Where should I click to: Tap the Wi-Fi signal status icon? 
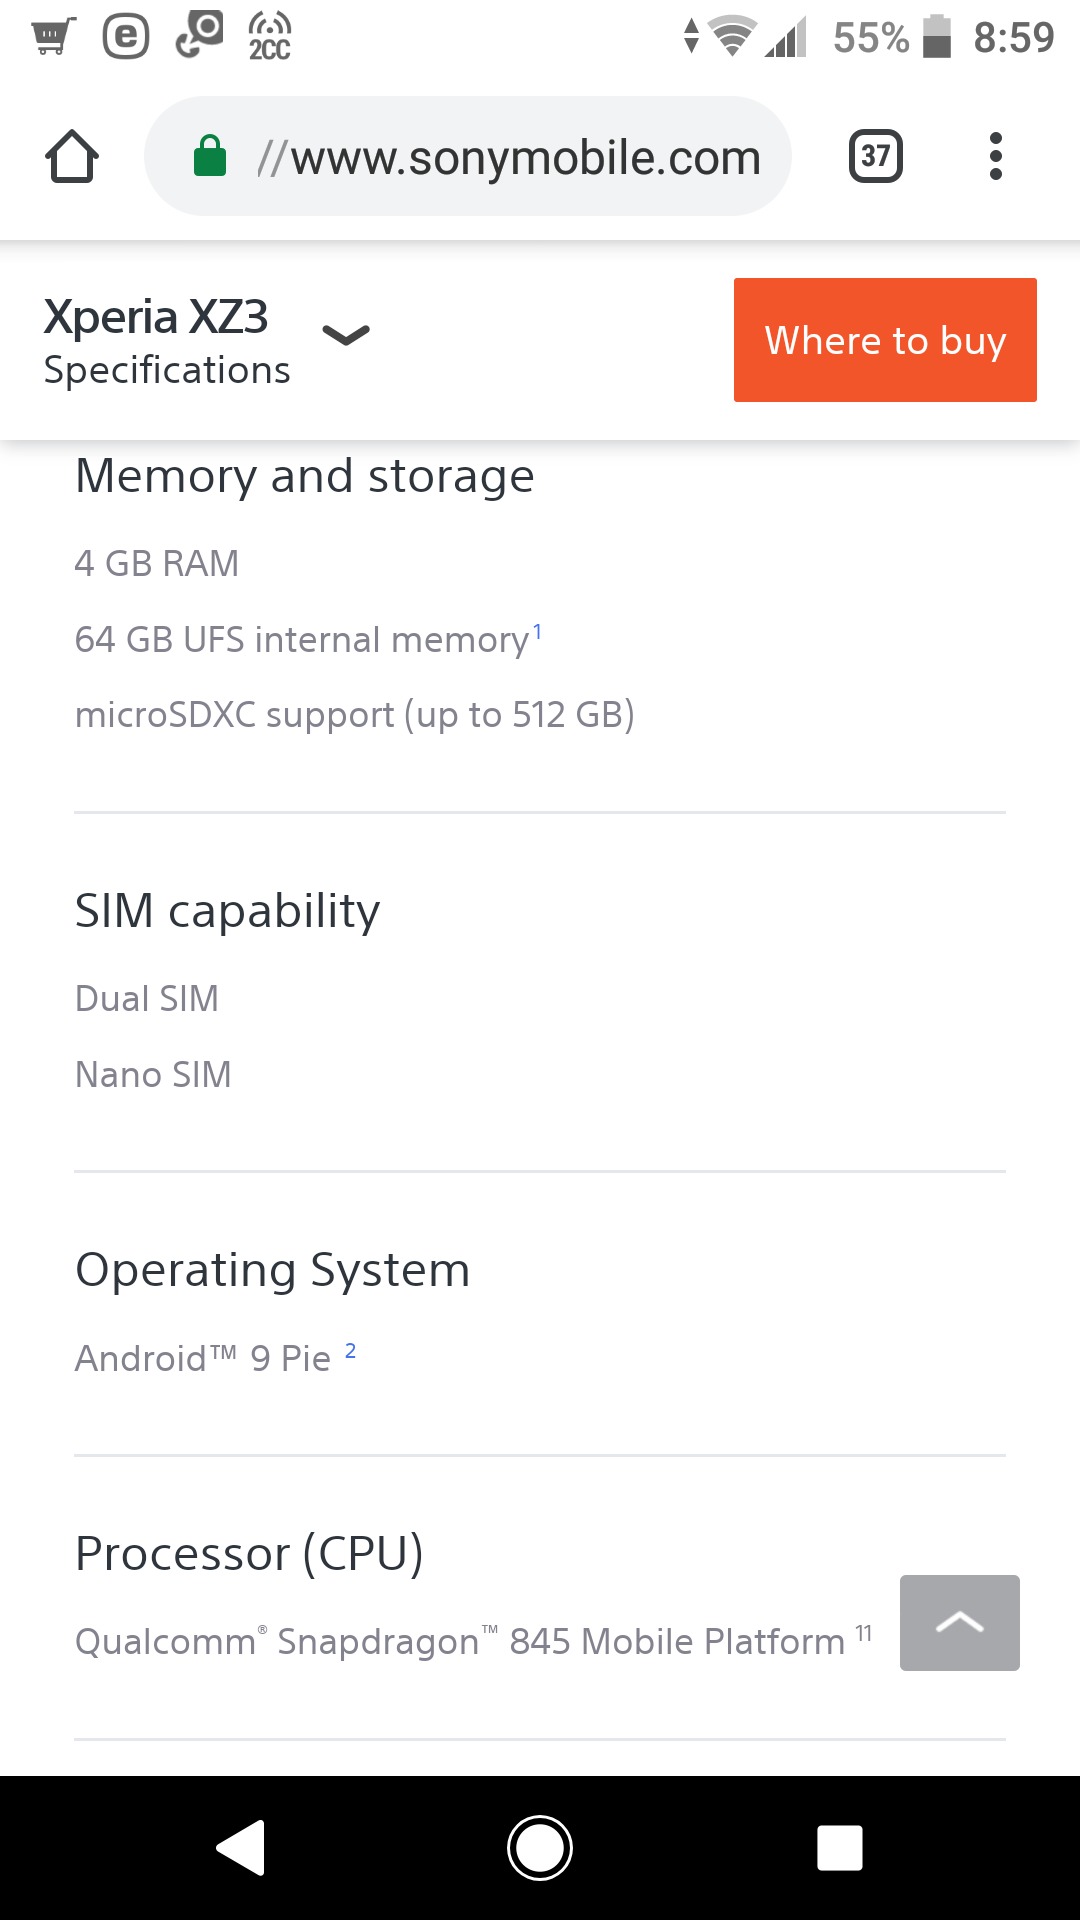tap(732, 38)
